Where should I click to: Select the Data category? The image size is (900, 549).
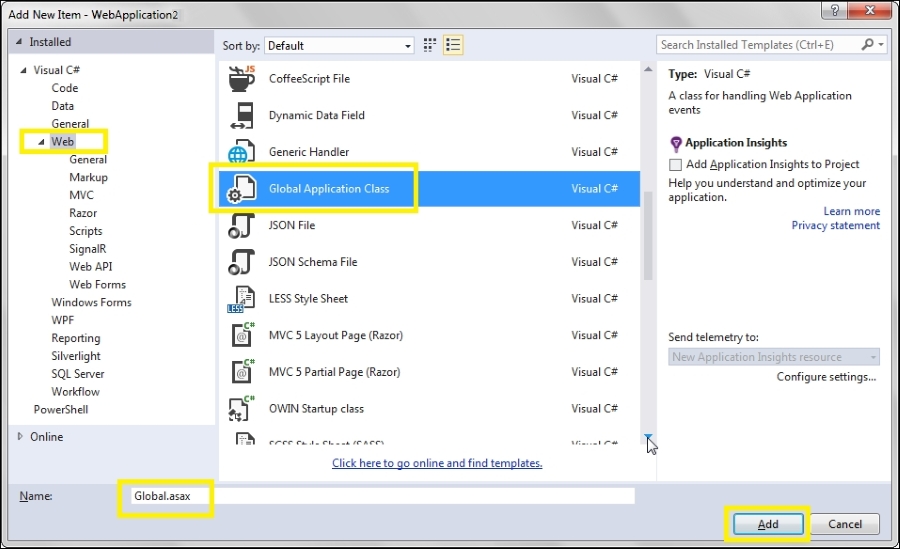pyautogui.click(x=63, y=106)
